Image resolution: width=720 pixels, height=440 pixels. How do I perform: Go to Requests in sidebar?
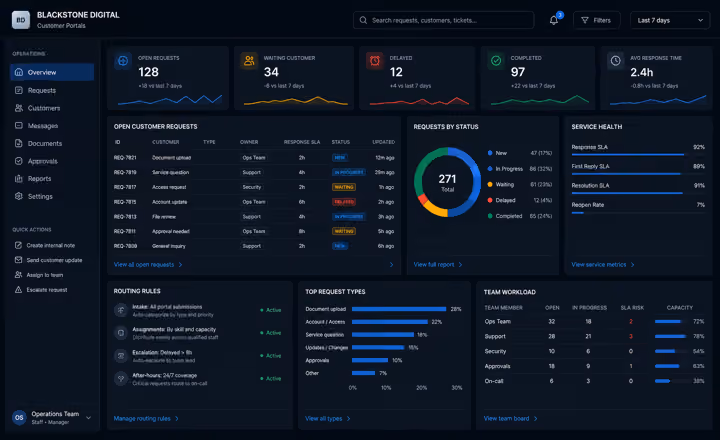52,90
